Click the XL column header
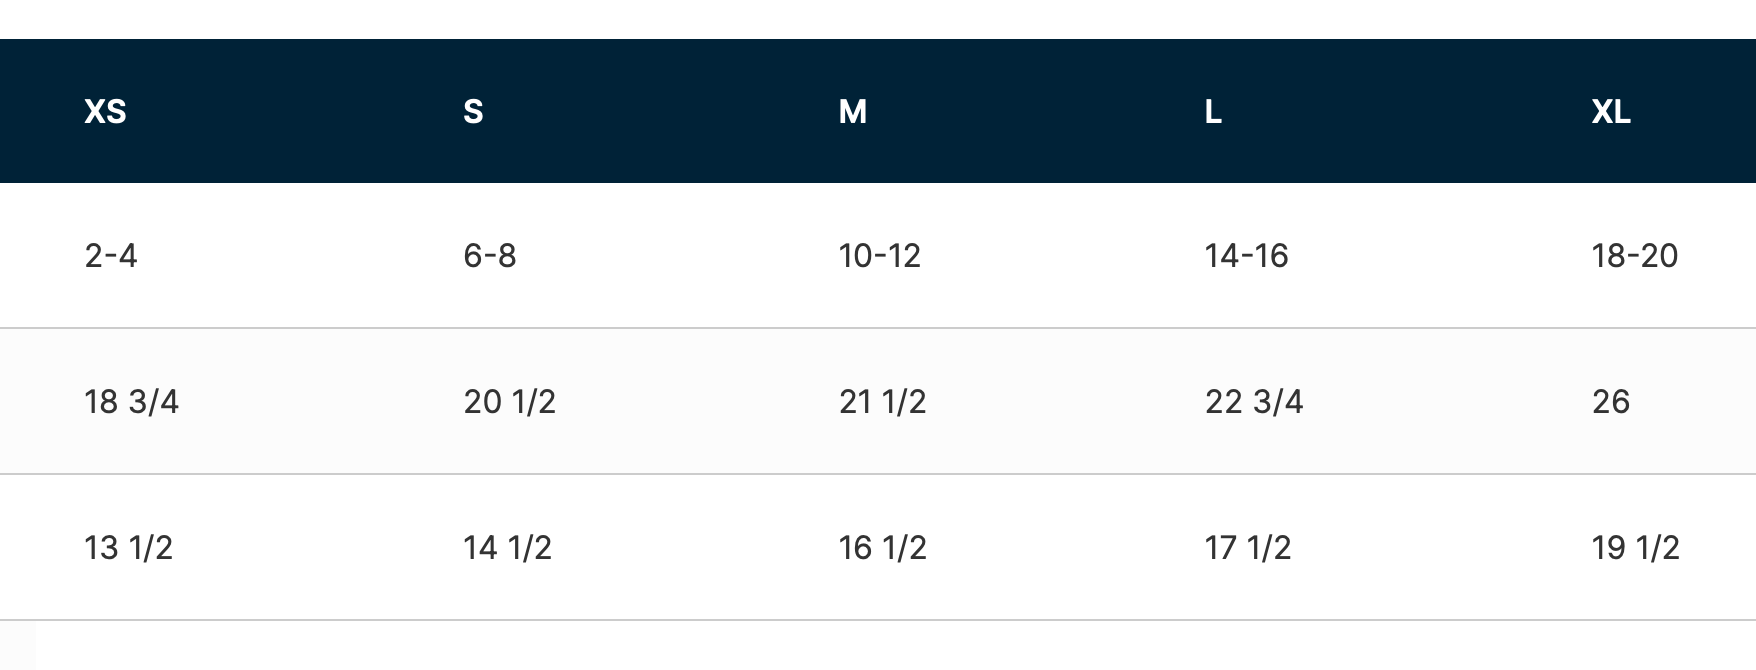 click(x=1610, y=111)
